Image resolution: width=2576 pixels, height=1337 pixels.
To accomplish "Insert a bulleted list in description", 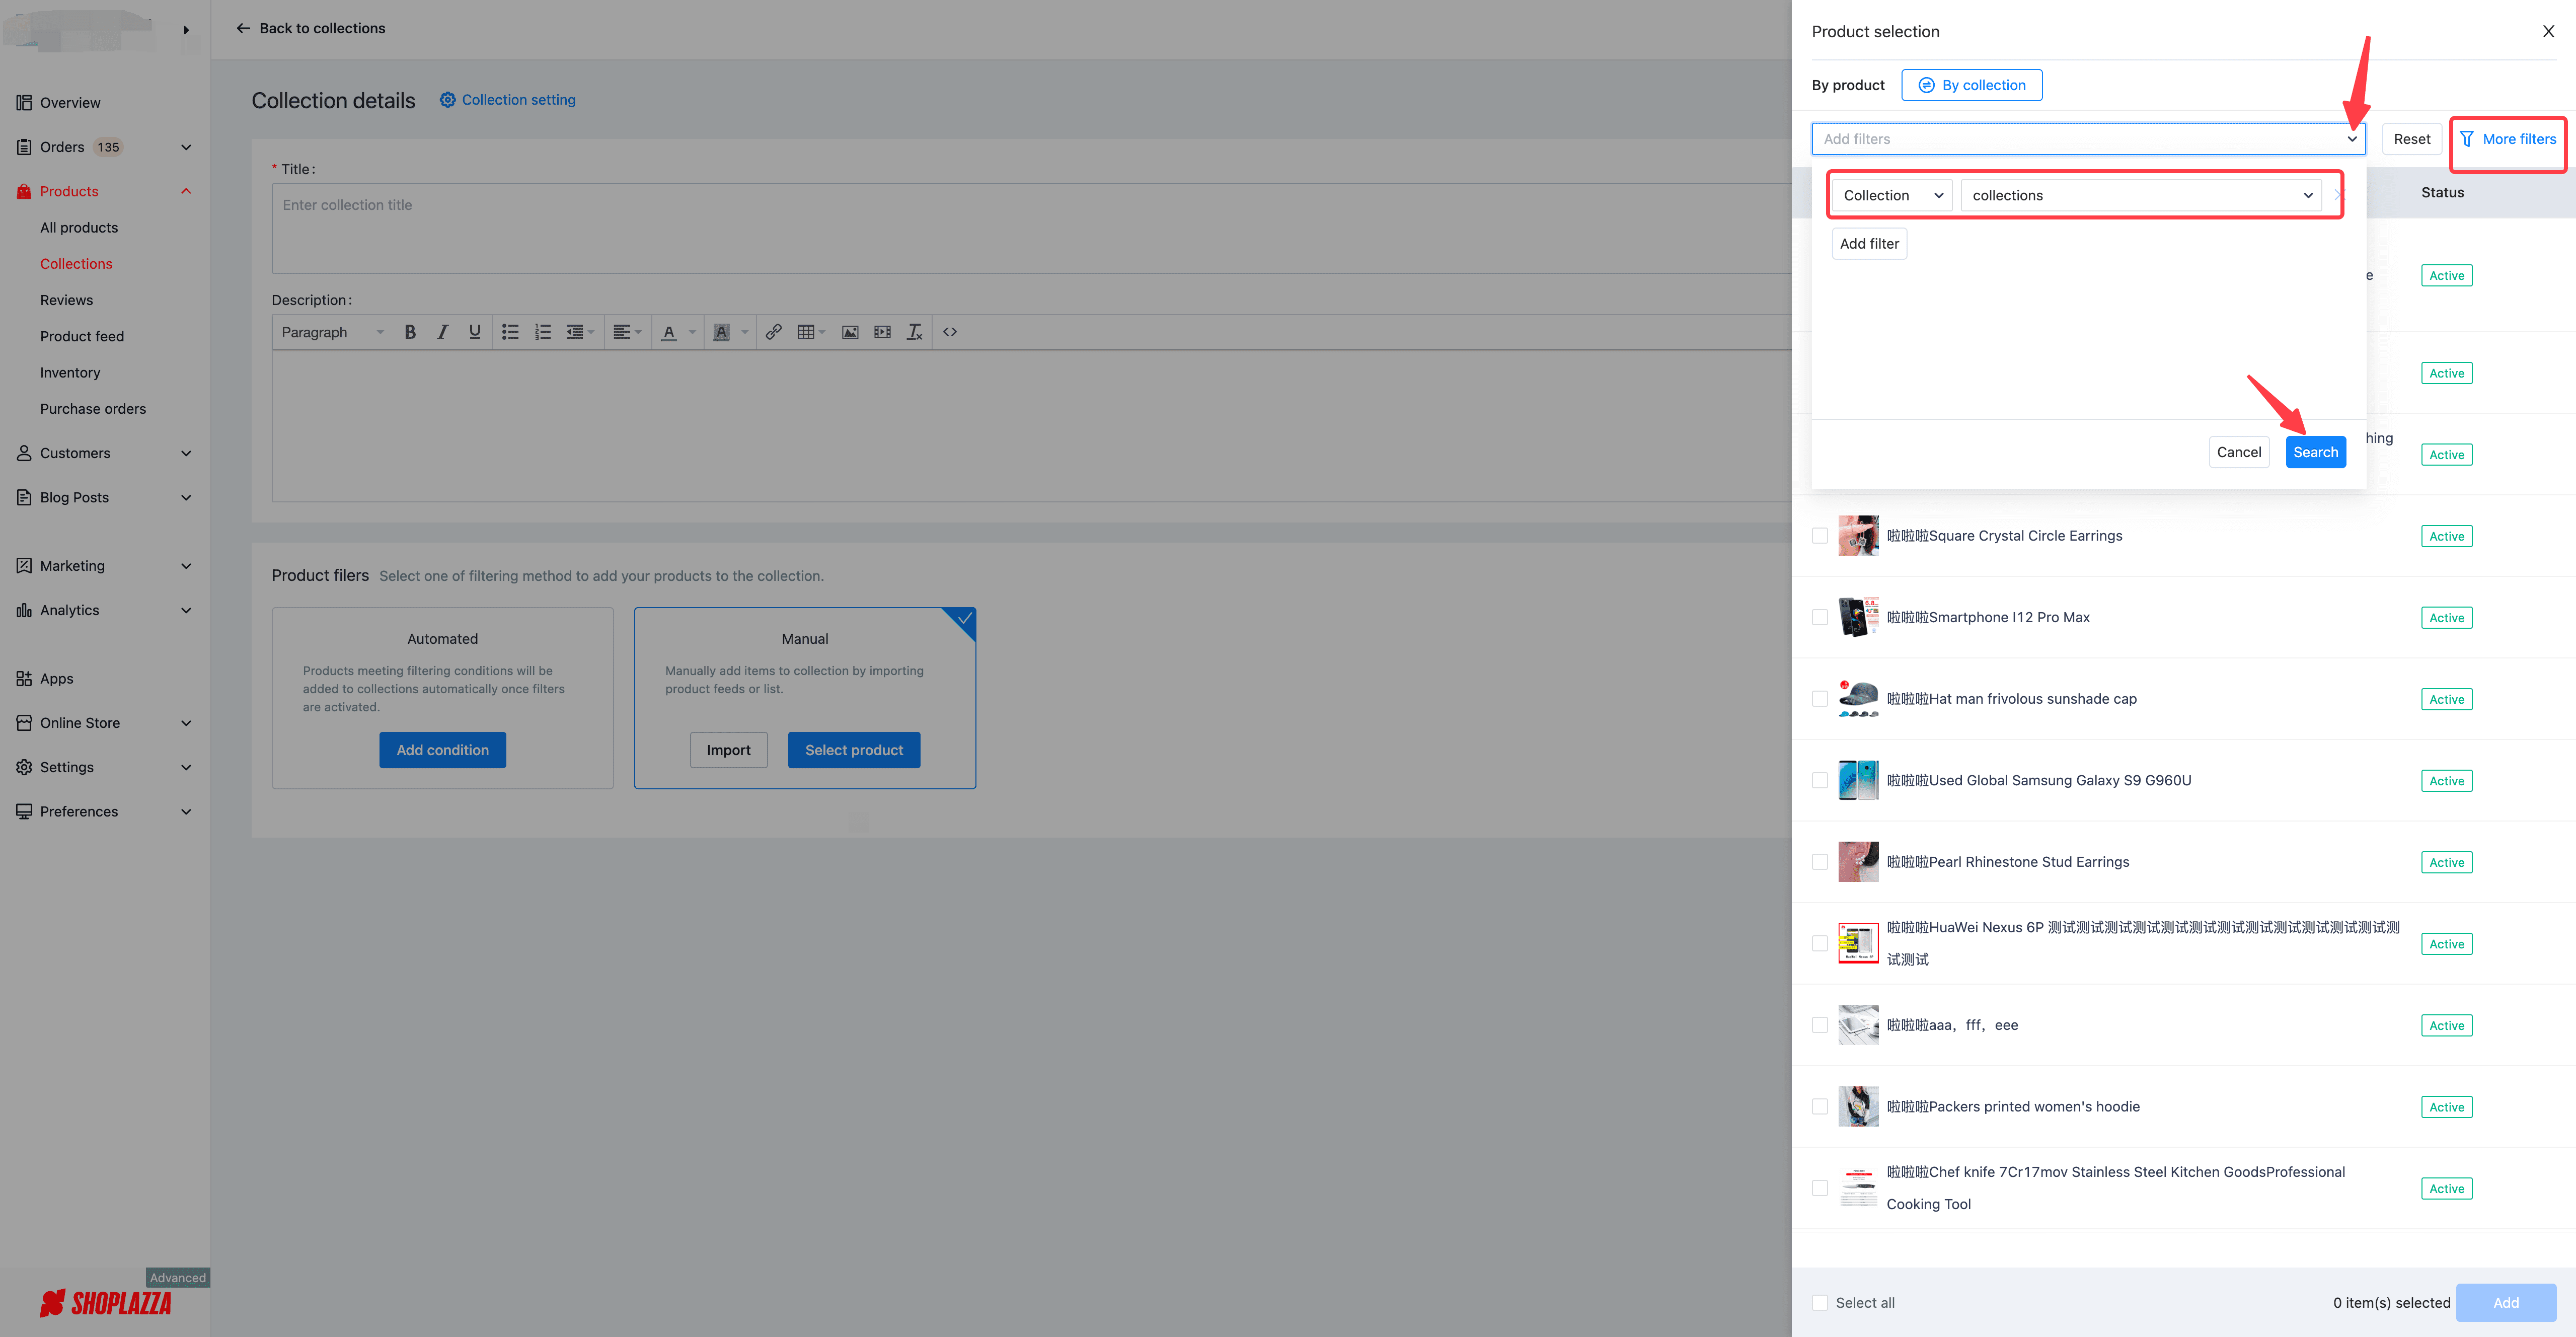I will click(510, 332).
